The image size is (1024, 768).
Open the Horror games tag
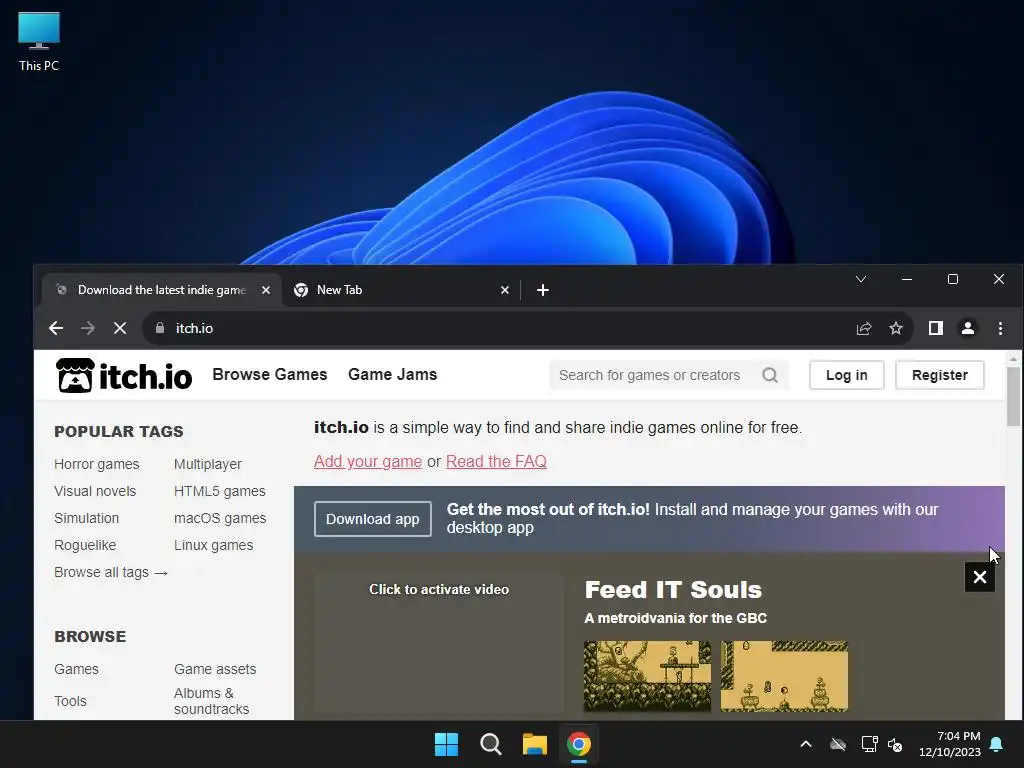click(x=97, y=464)
